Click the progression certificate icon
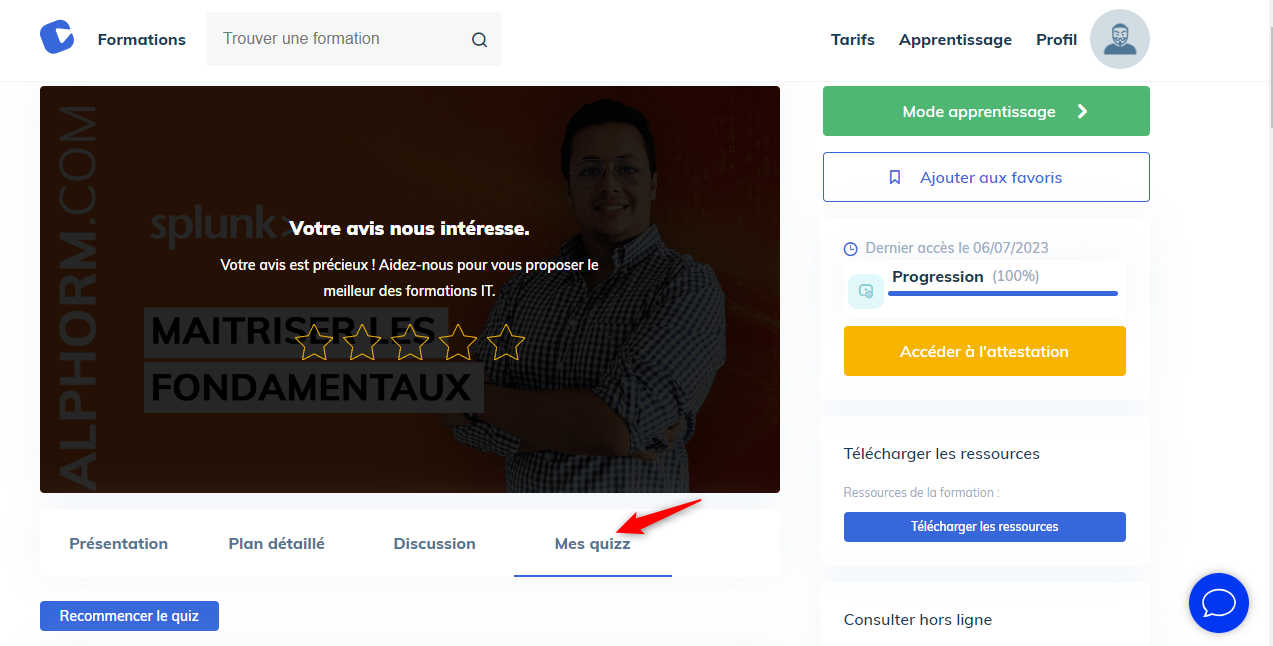 866,291
